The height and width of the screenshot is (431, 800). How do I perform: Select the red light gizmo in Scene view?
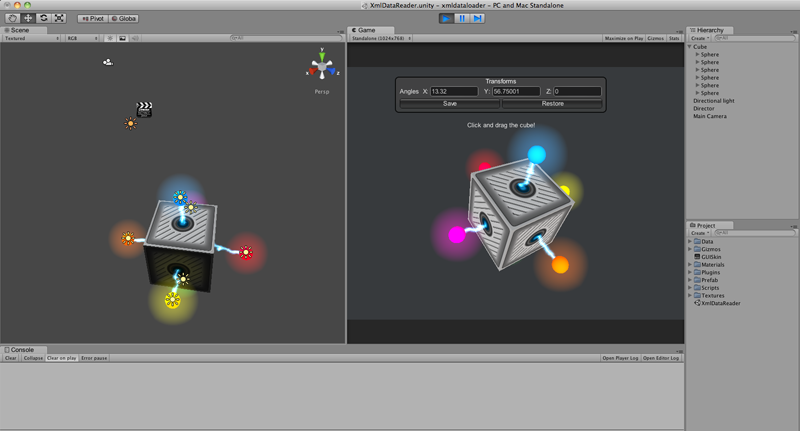tap(246, 252)
